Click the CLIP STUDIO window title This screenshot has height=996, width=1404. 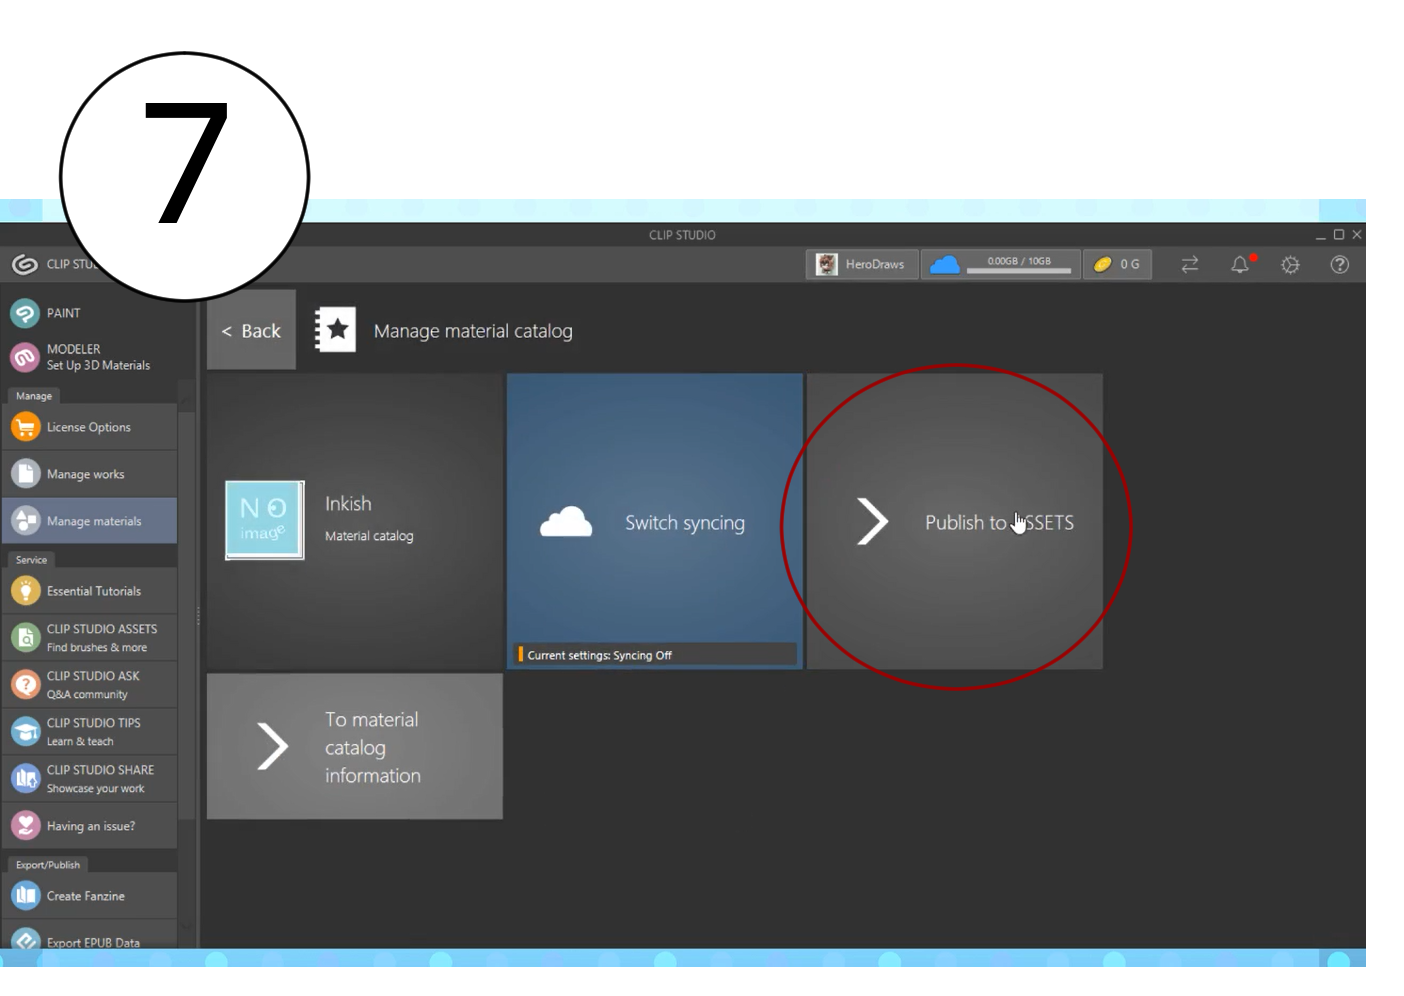click(682, 235)
